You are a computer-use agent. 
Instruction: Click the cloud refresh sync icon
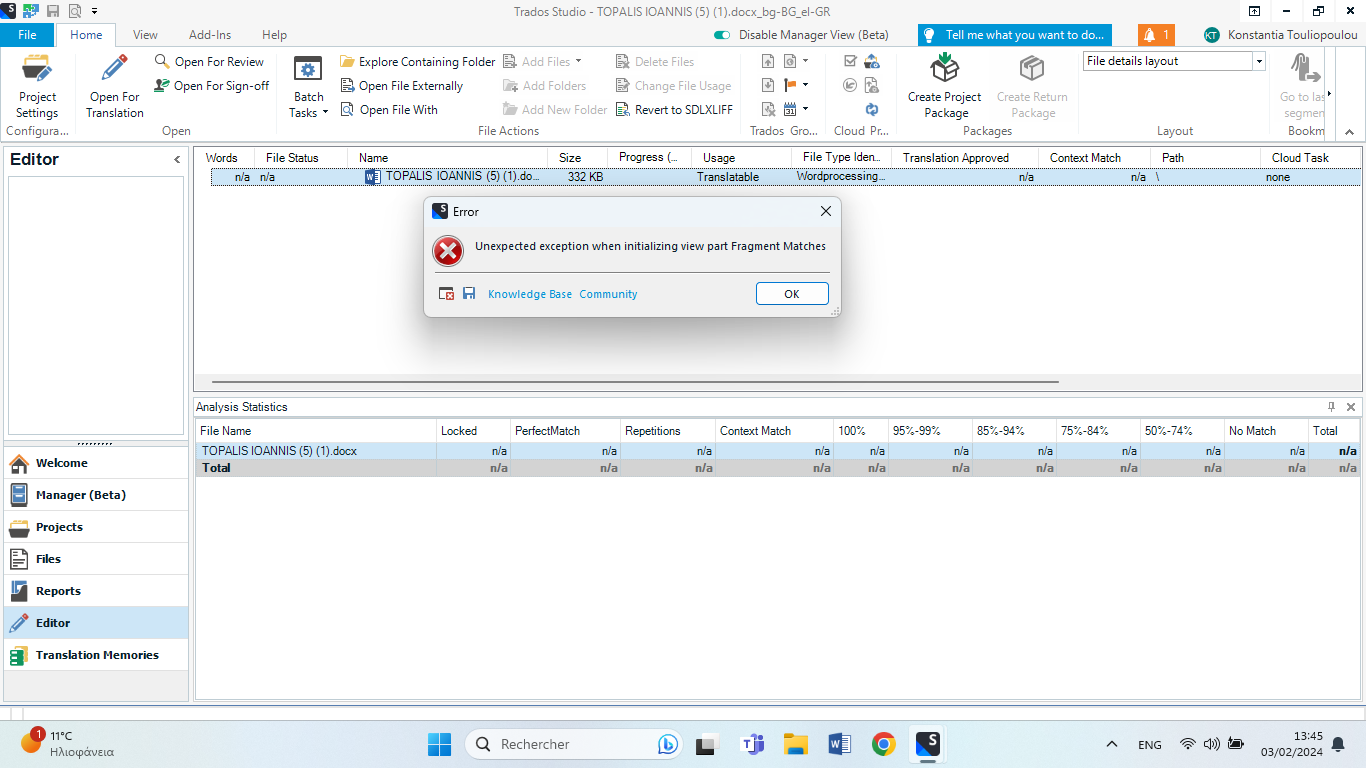click(x=872, y=110)
